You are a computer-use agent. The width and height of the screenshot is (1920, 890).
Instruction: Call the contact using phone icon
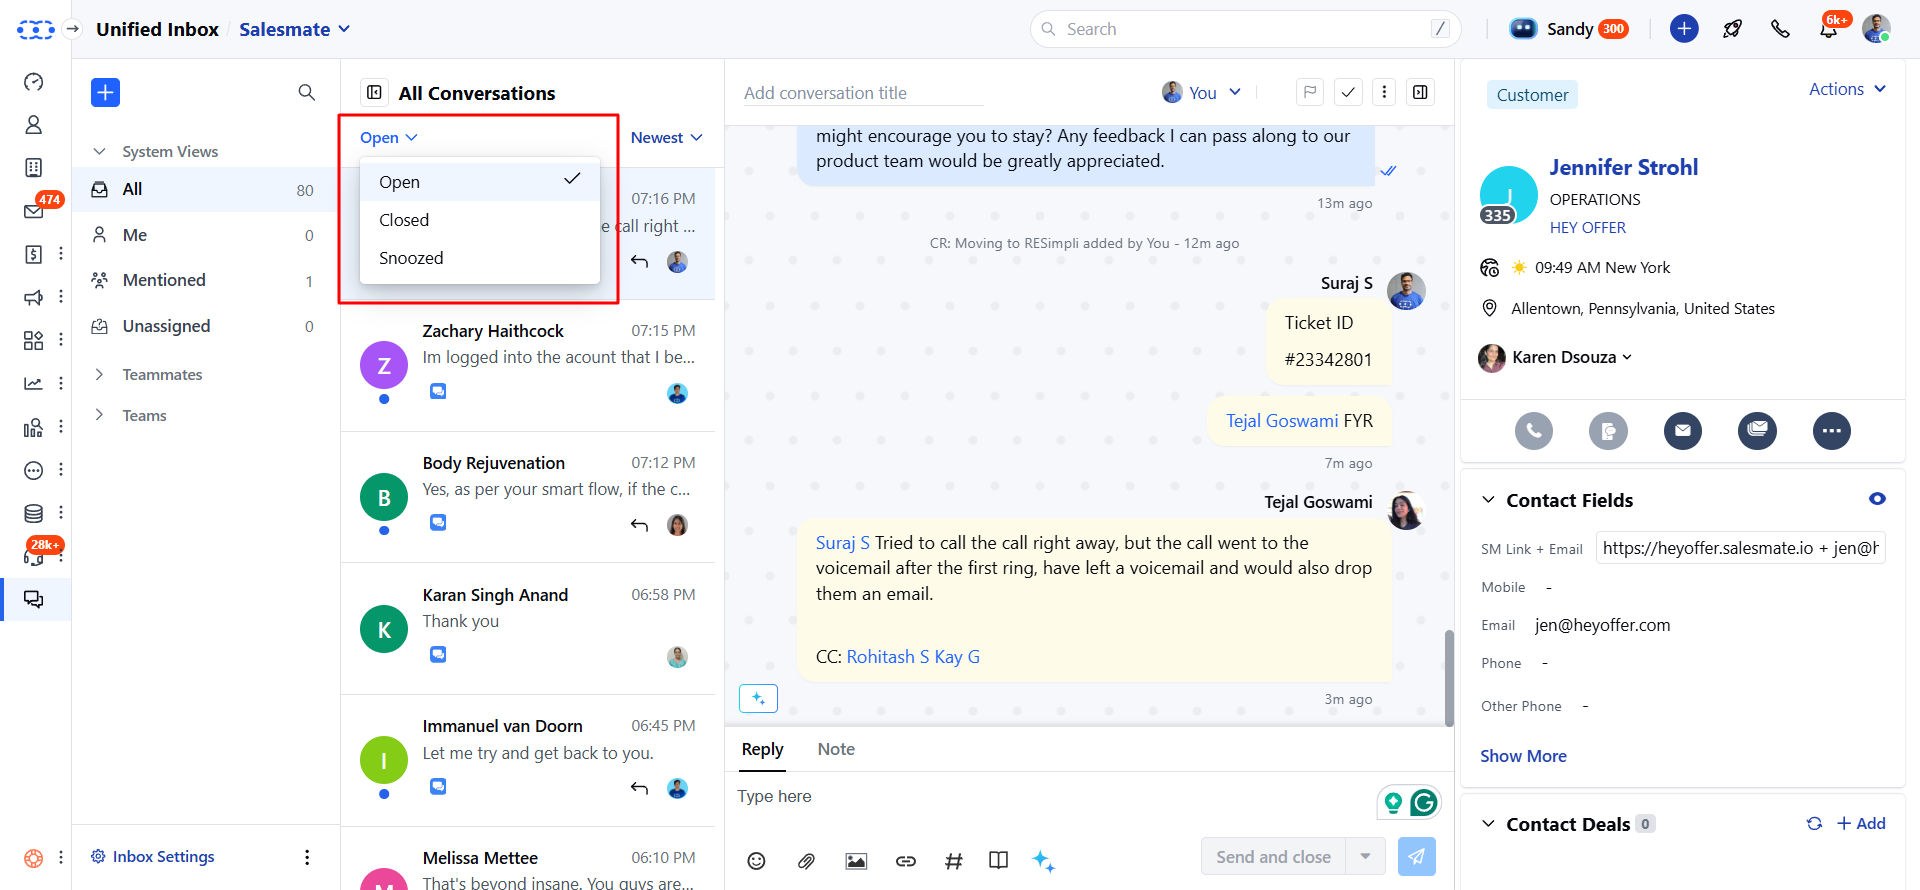(1534, 431)
